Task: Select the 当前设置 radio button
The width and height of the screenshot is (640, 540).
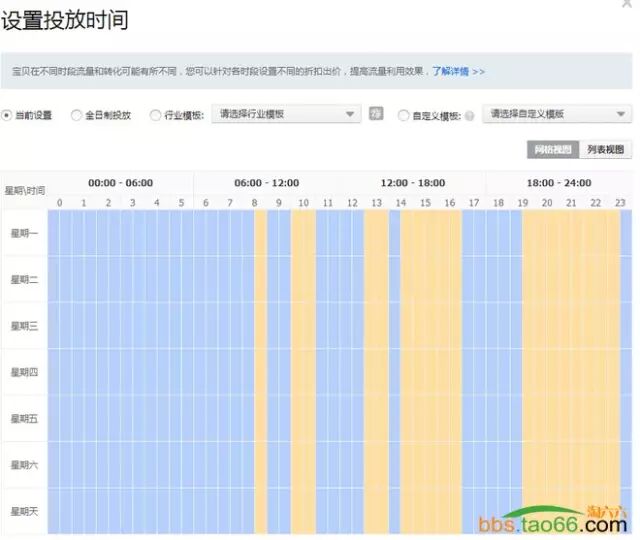Action: [x=6, y=116]
